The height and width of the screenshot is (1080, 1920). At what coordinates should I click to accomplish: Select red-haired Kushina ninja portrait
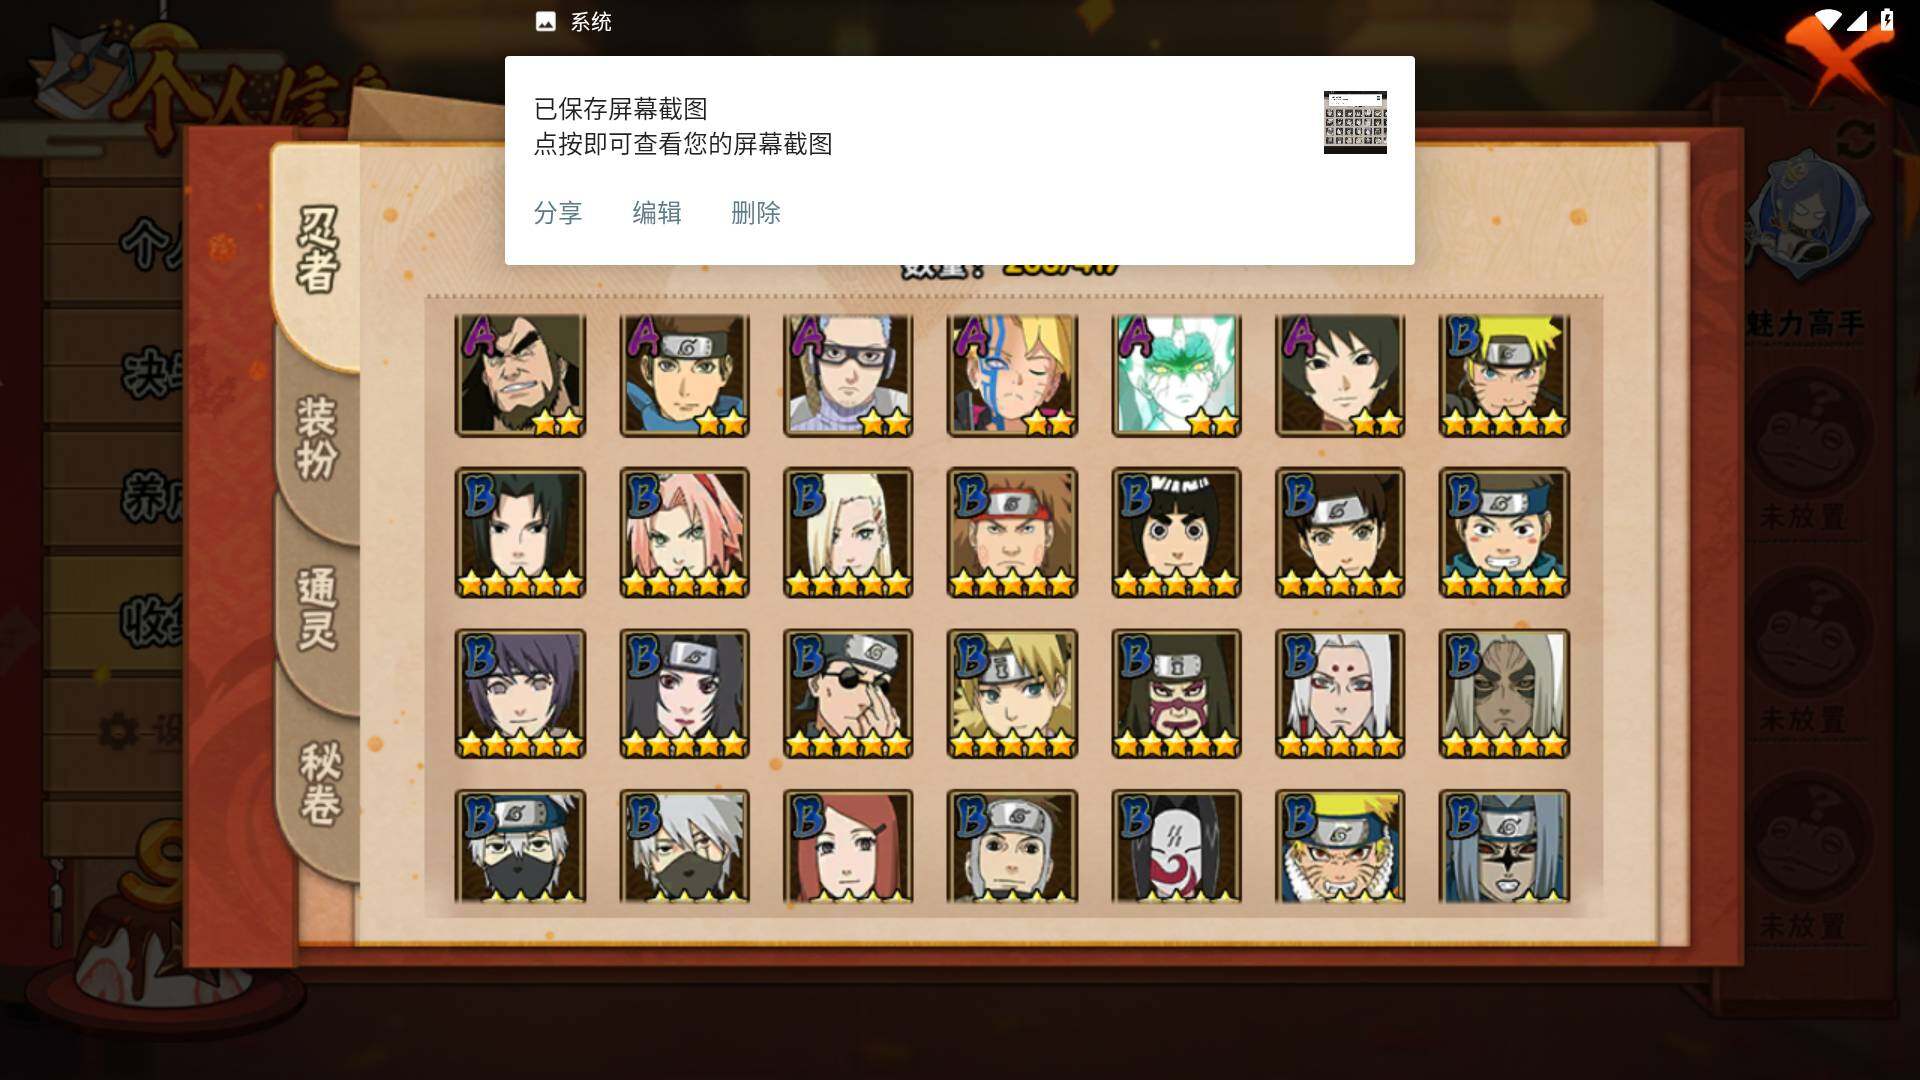click(x=848, y=846)
